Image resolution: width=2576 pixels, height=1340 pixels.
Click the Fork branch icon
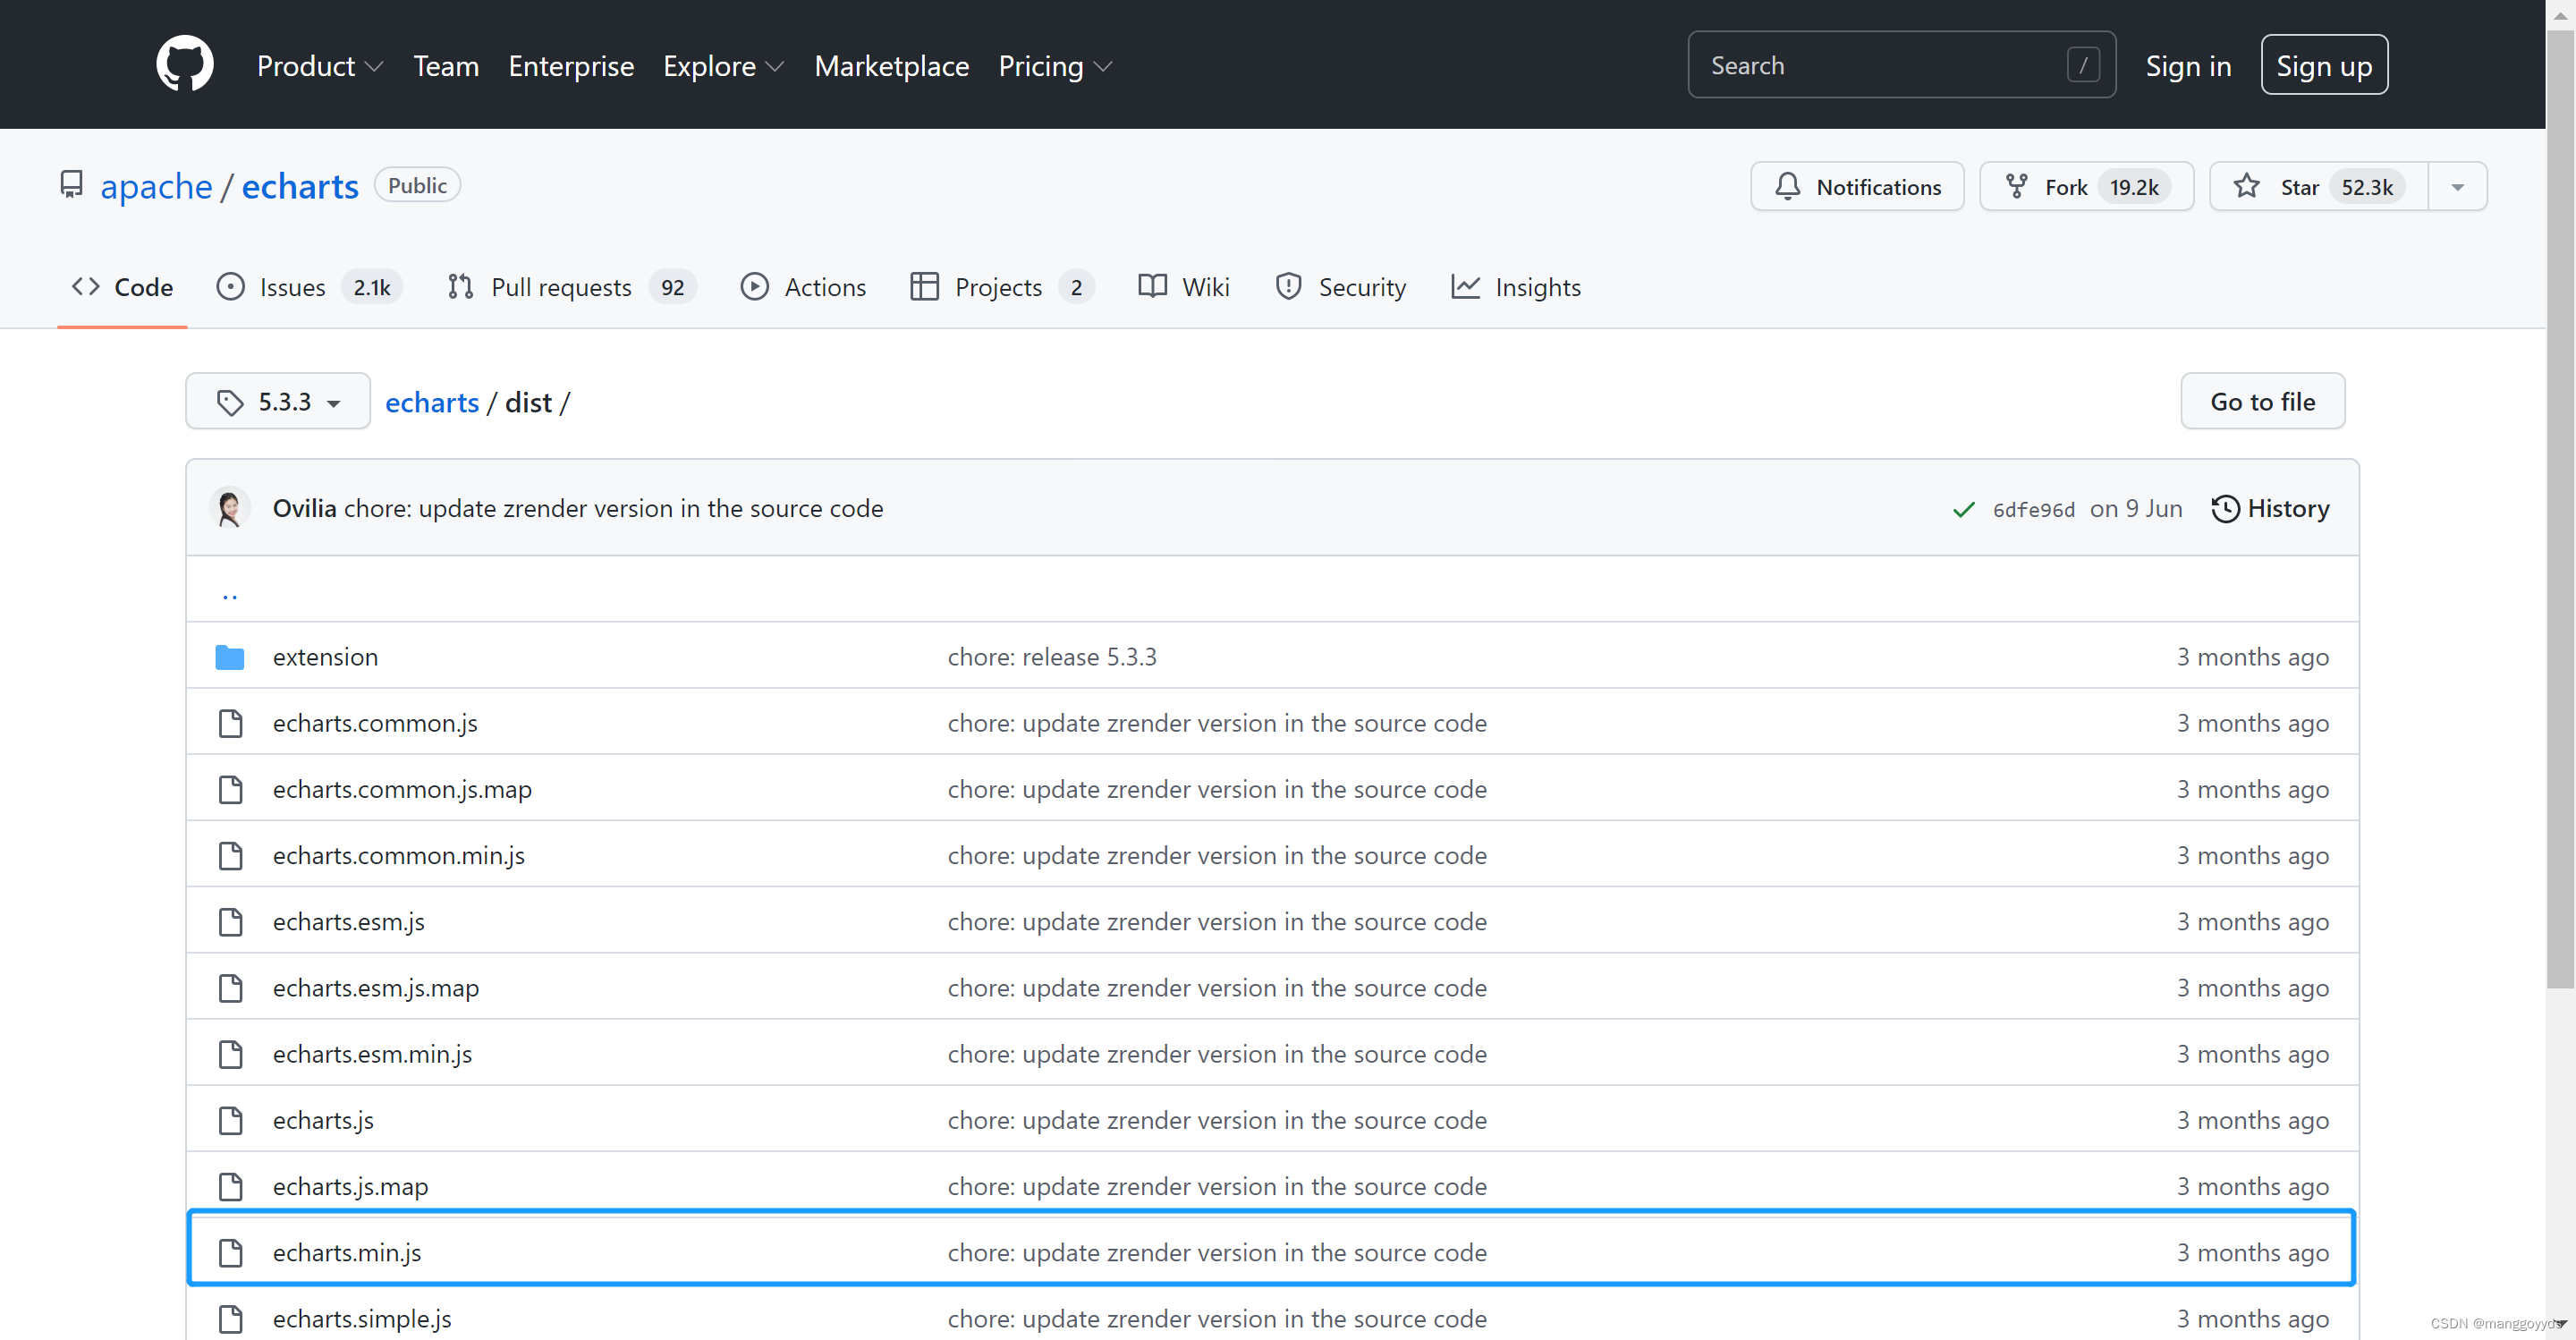pyautogui.click(x=2017, y=187)
